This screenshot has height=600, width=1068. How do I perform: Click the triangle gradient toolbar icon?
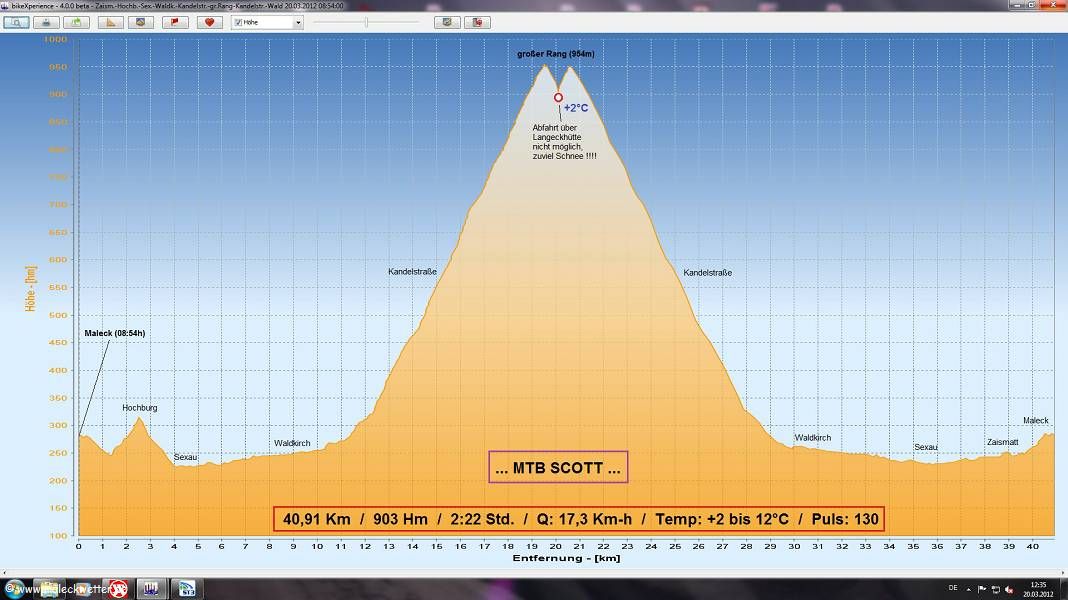coord(111,22)
